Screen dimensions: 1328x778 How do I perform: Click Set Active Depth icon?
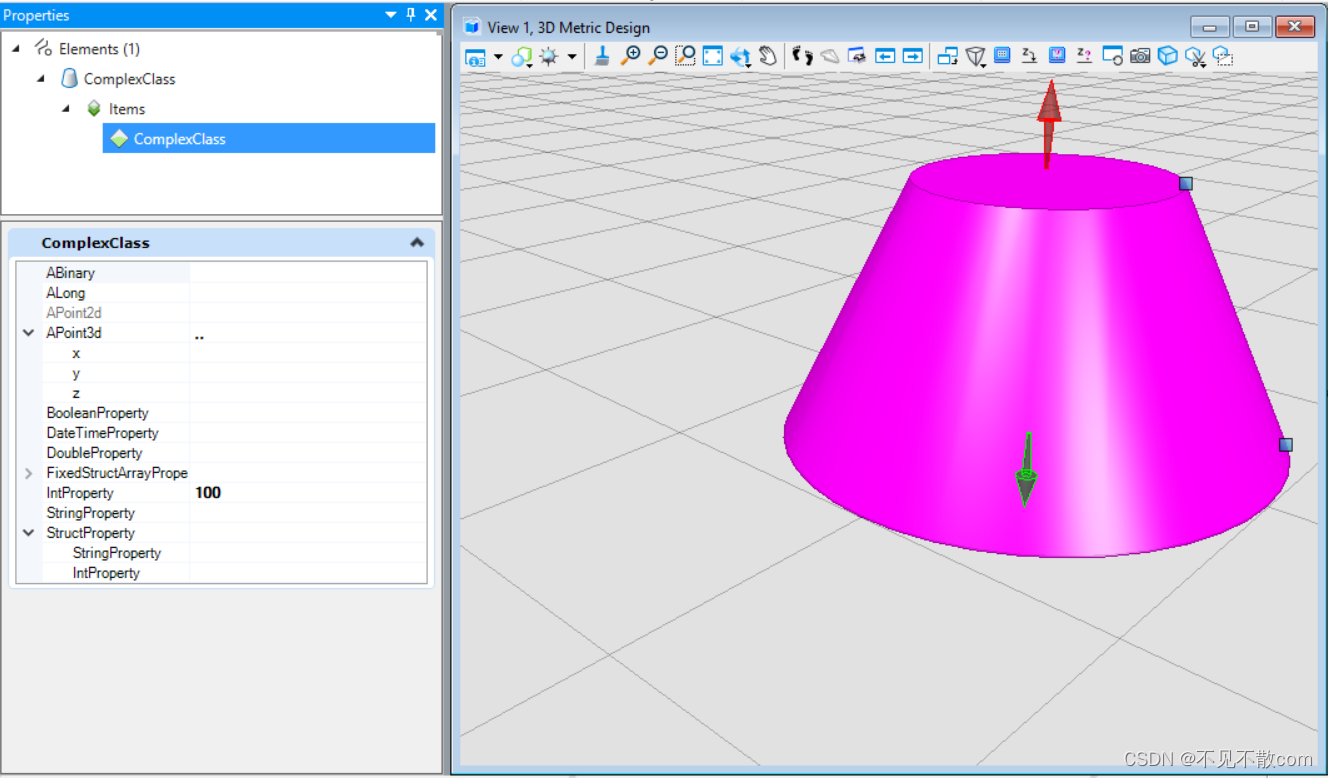[x=1029, y=56]
